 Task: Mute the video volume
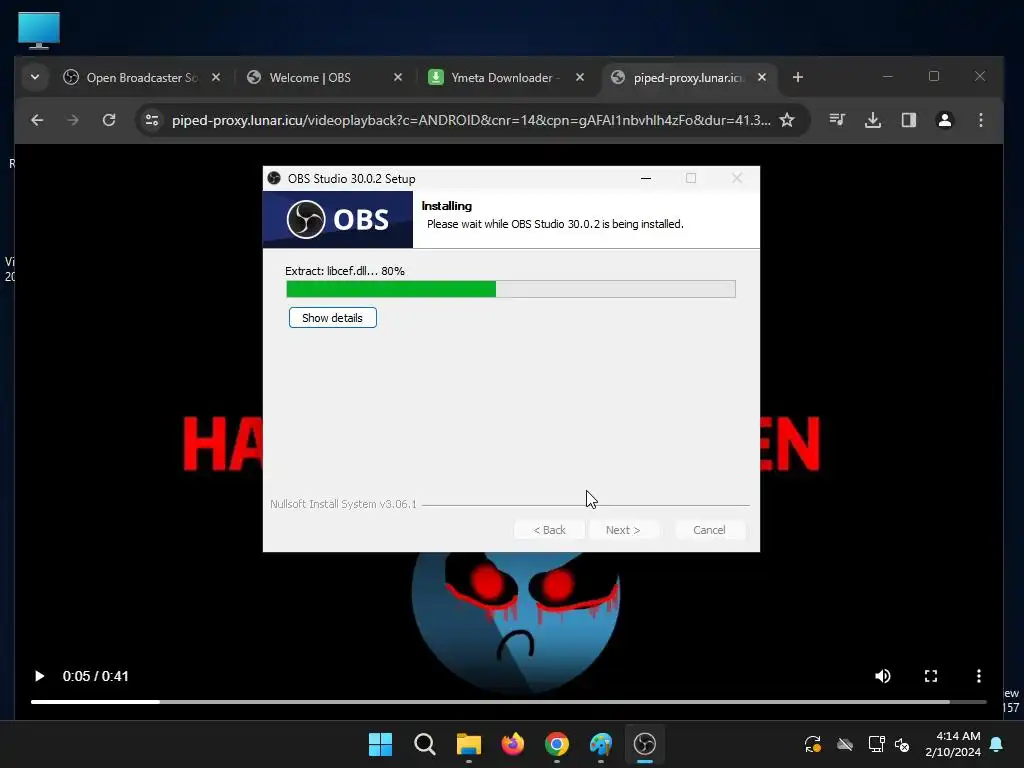pos(882,676)
